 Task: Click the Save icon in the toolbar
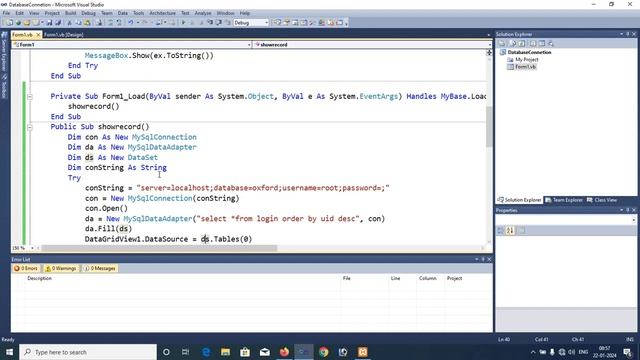tap(49, 23)
